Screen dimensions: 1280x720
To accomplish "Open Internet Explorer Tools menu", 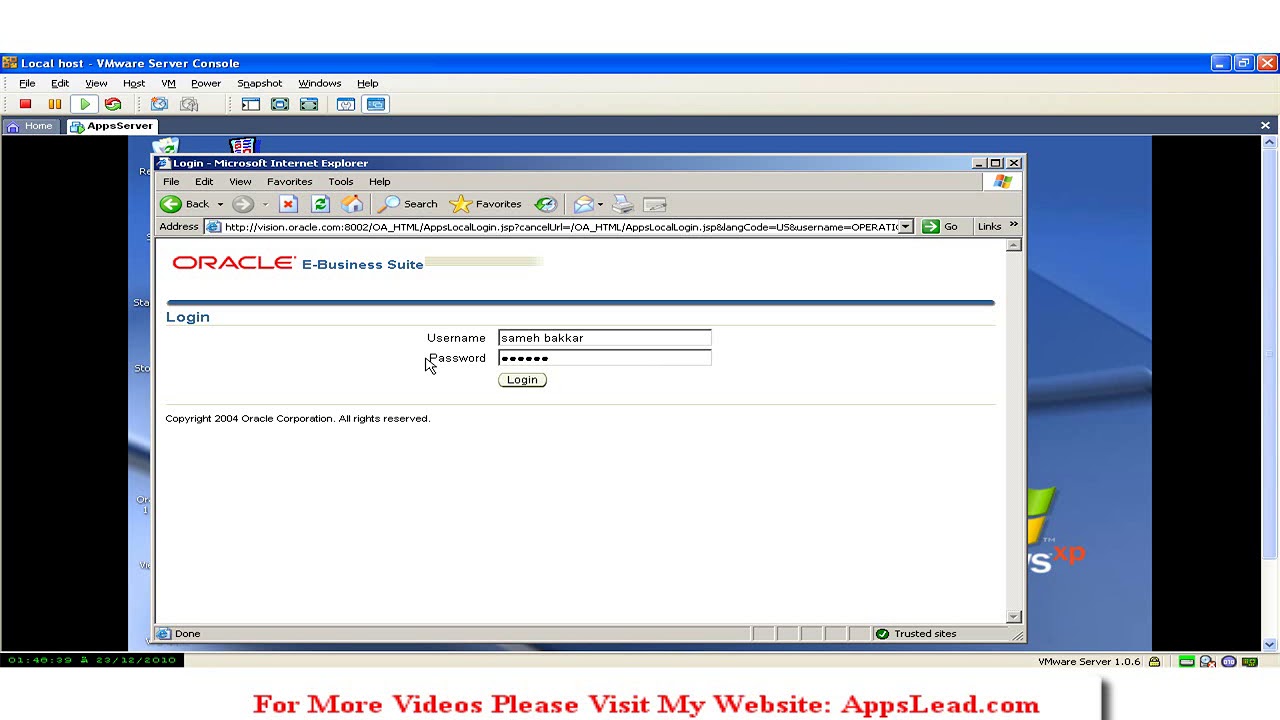I will [x=340, y=182].
